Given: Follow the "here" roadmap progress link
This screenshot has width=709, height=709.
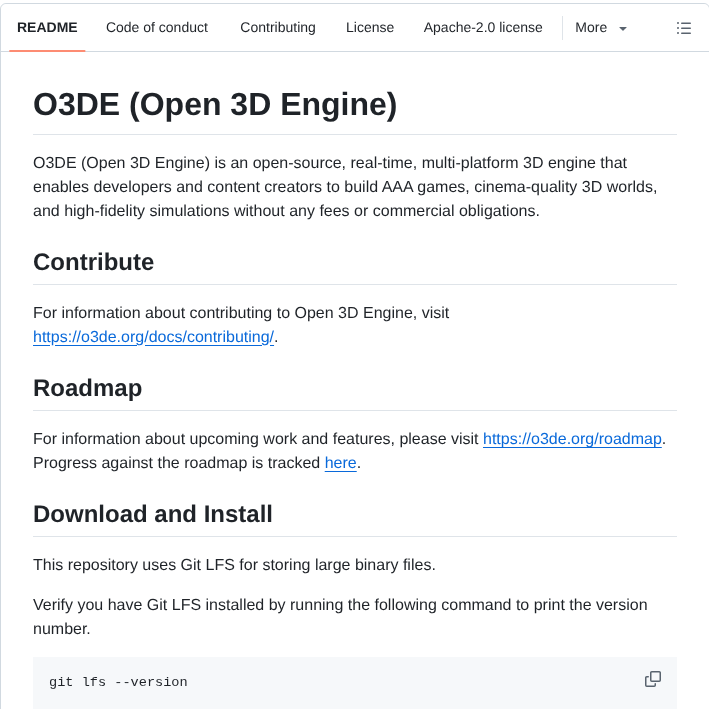Looking at the screenshot, I should (x=340, y=463).
